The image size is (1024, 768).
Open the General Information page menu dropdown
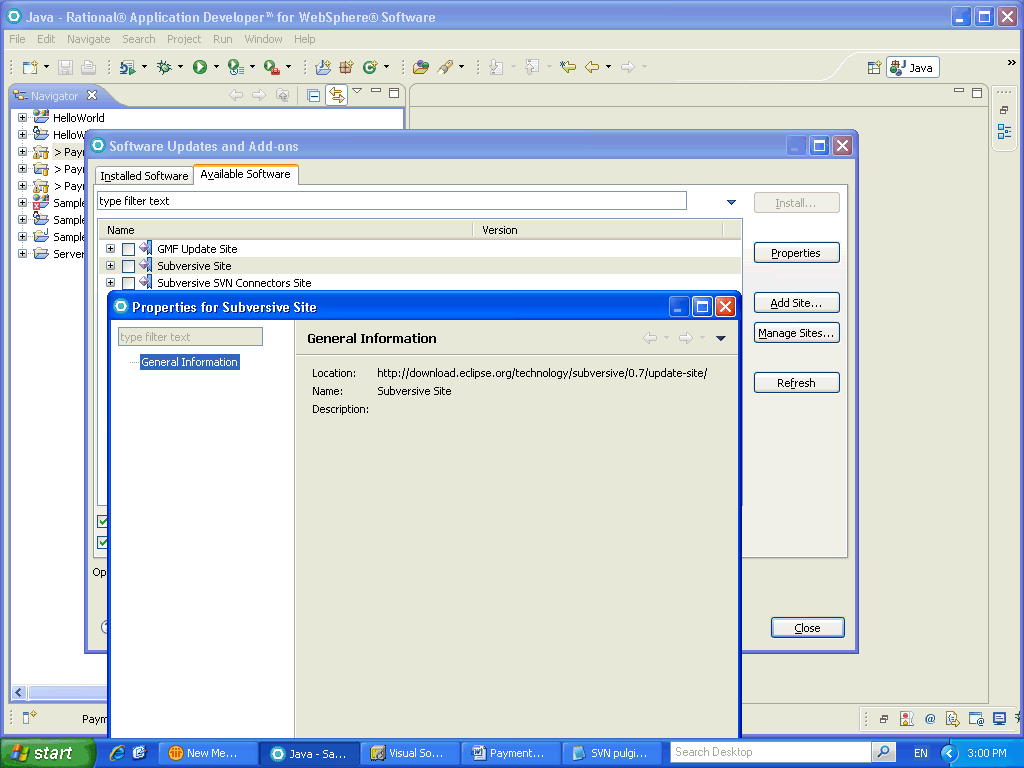tap(721, 338)
